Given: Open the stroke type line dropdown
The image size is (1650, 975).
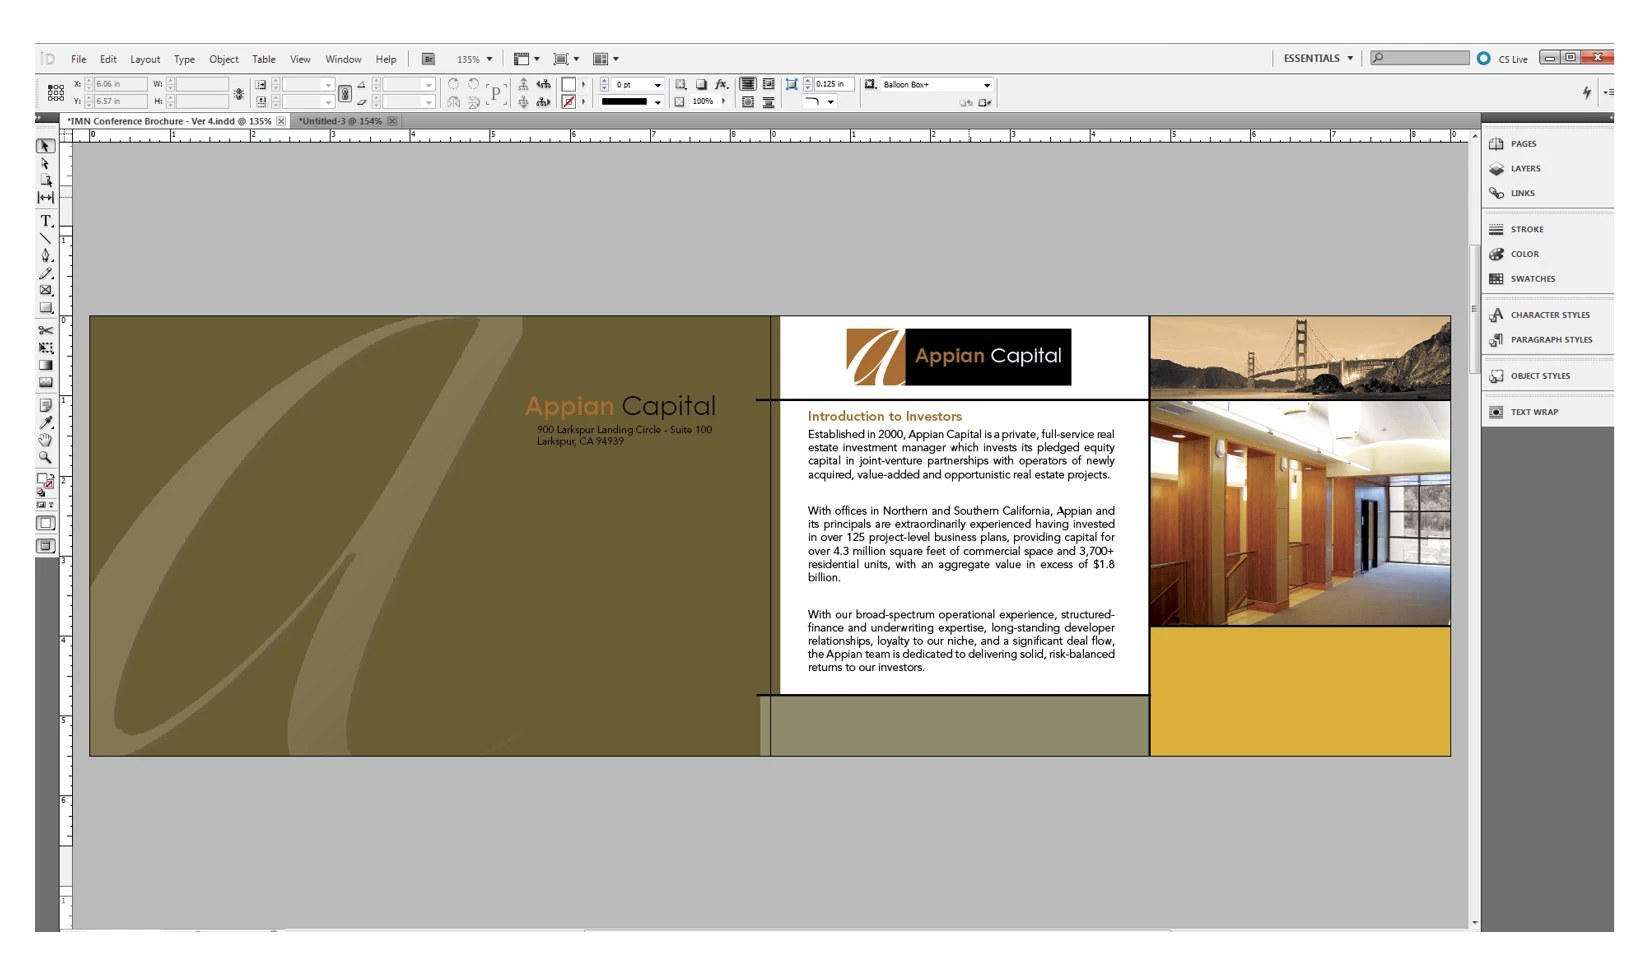Looking at the screenshot, I should click(657, 102).
